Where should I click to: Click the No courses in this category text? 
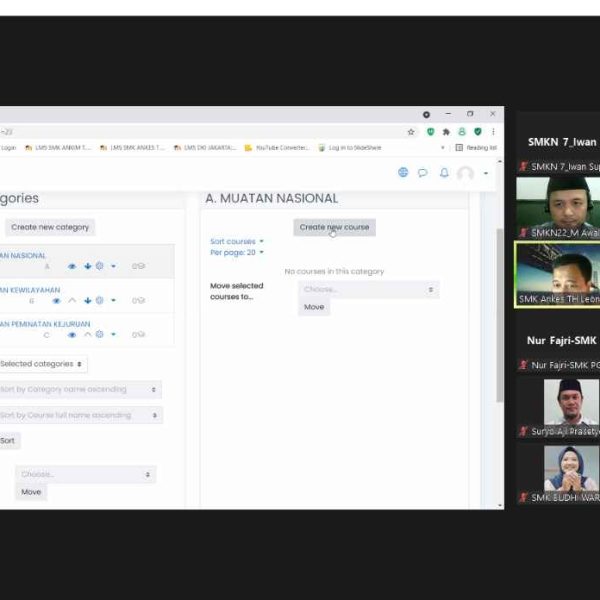pyautogui.click(x=334, y=272)
